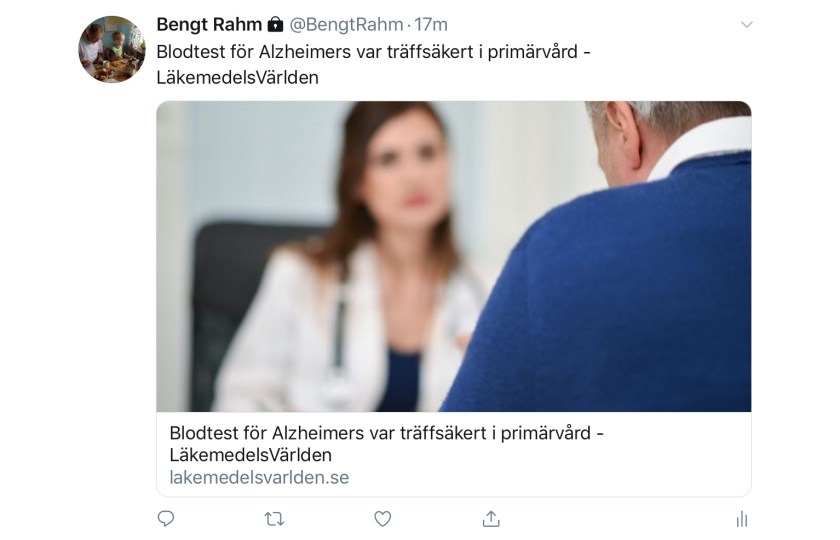Click "LäkemedelsVärlden" in the link card title
The height and width of the screenshot is (540, 840).
tap(250, 455)
